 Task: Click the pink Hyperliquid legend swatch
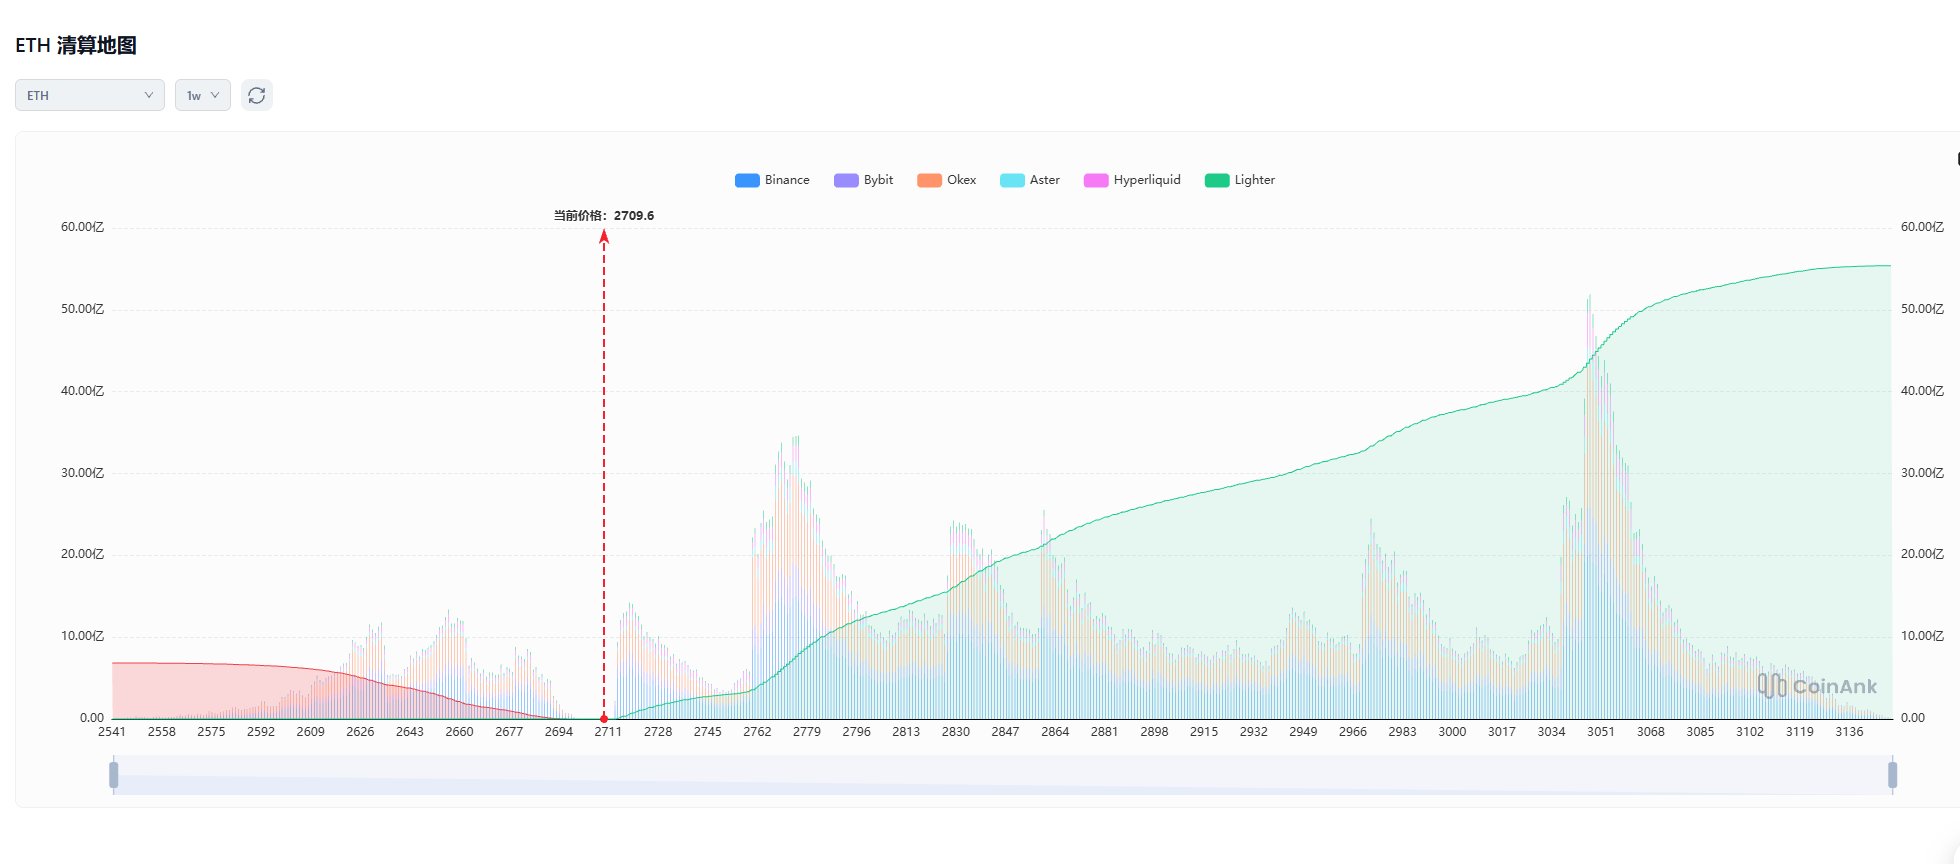tap(1096, 180)
